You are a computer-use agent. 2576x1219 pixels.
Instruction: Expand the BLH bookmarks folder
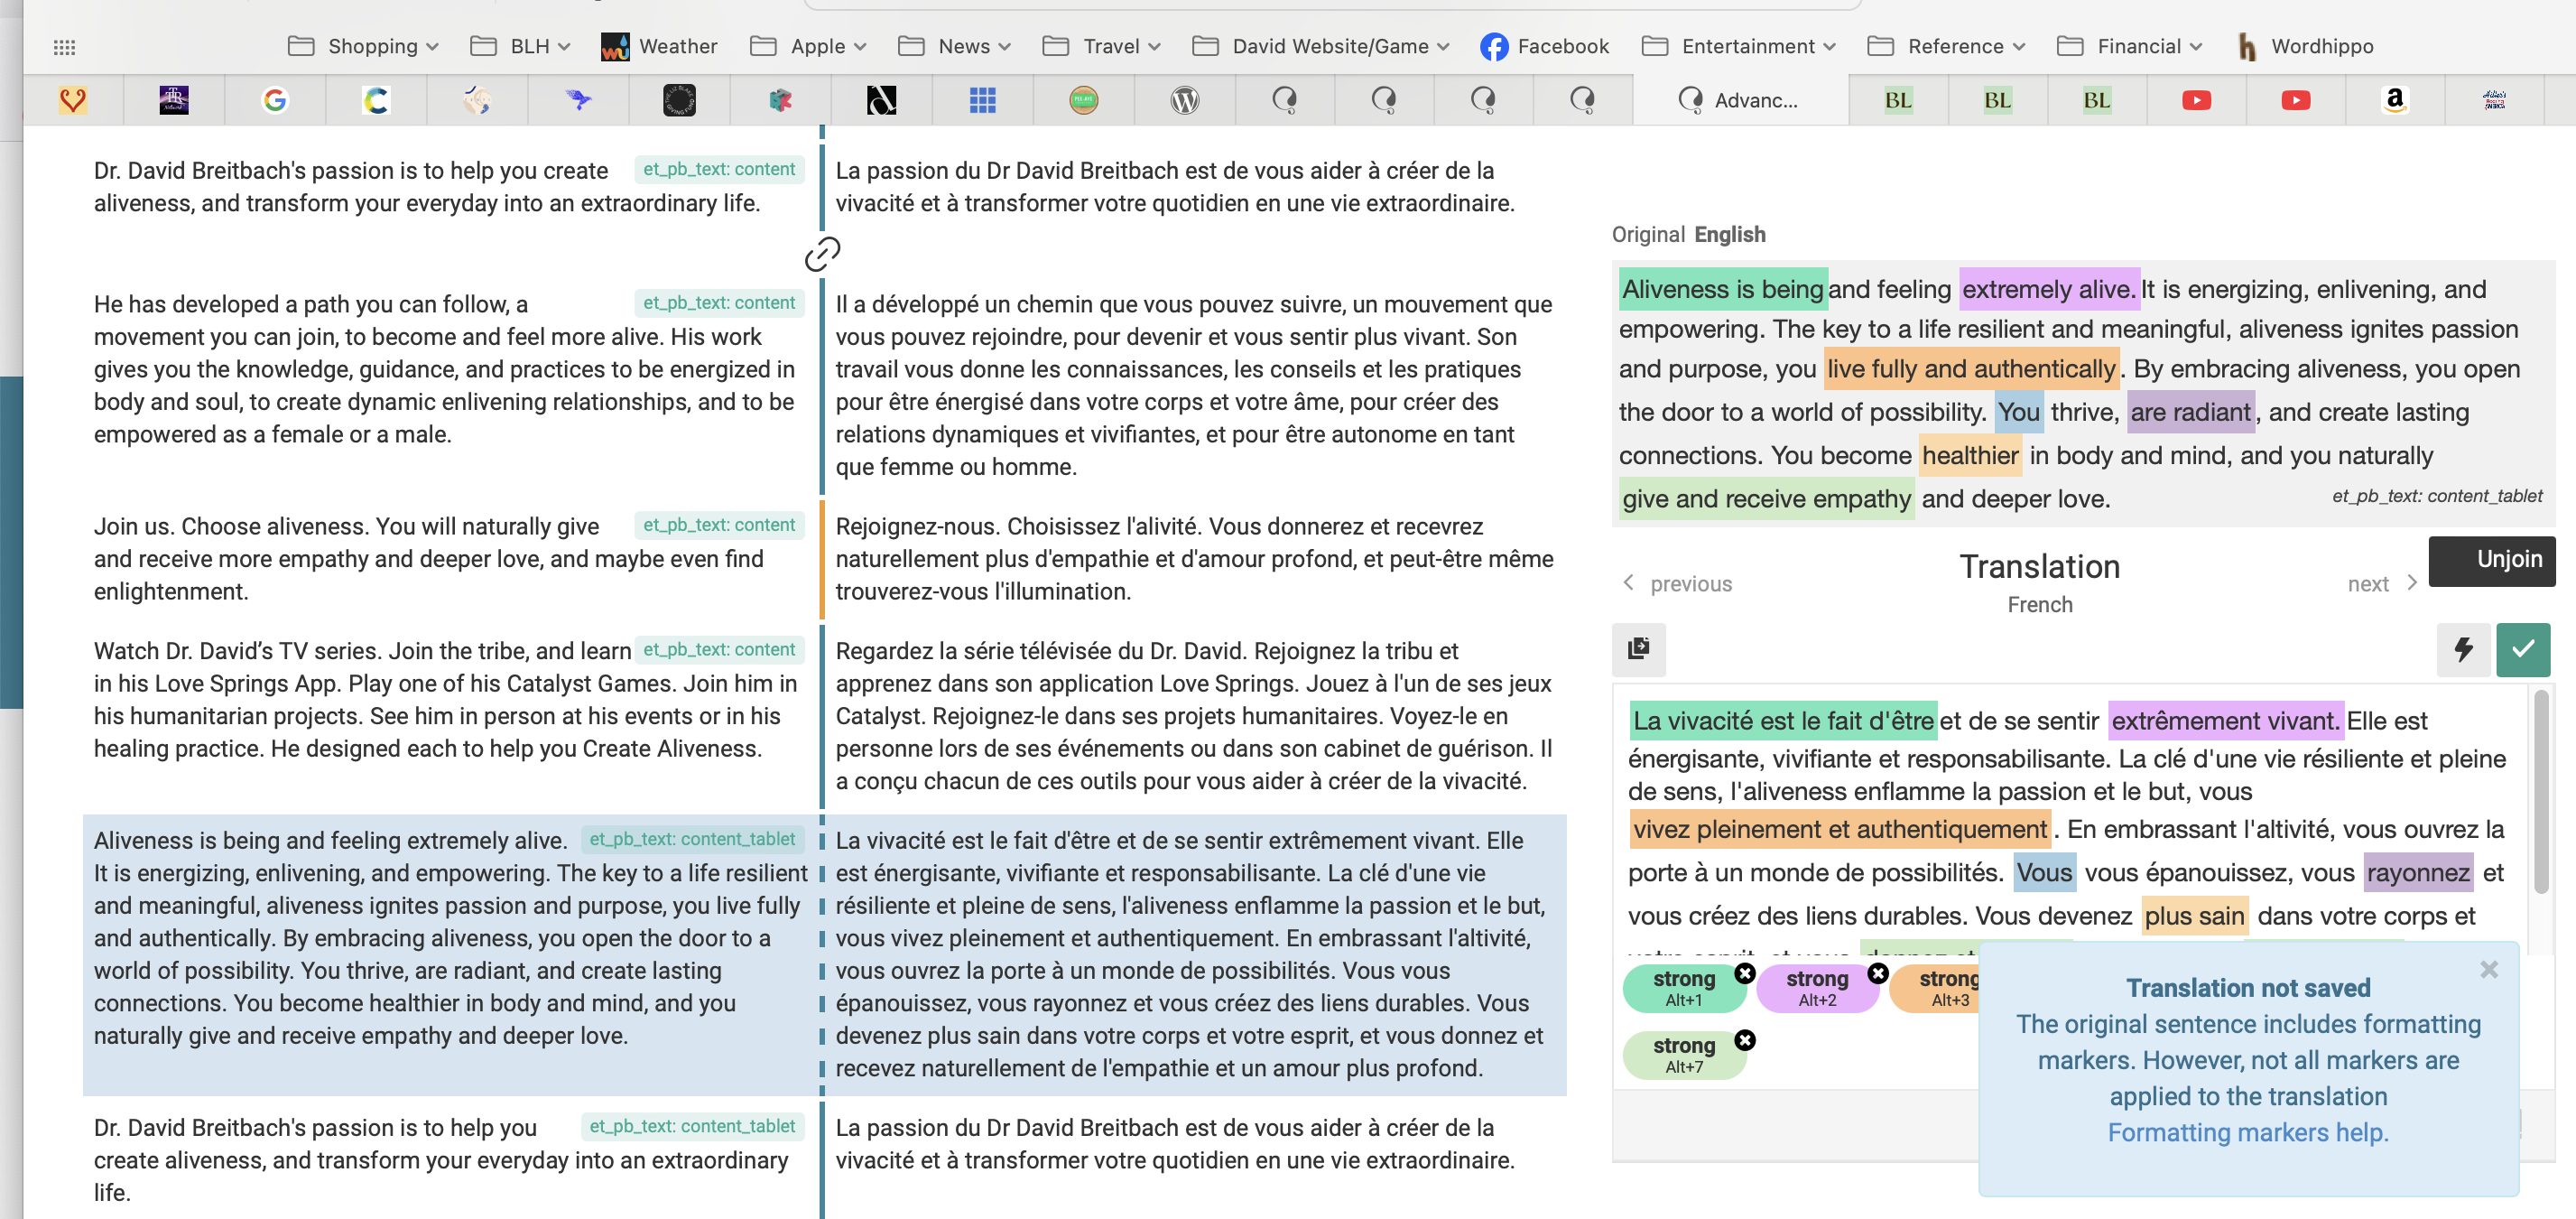coord(520,47)
